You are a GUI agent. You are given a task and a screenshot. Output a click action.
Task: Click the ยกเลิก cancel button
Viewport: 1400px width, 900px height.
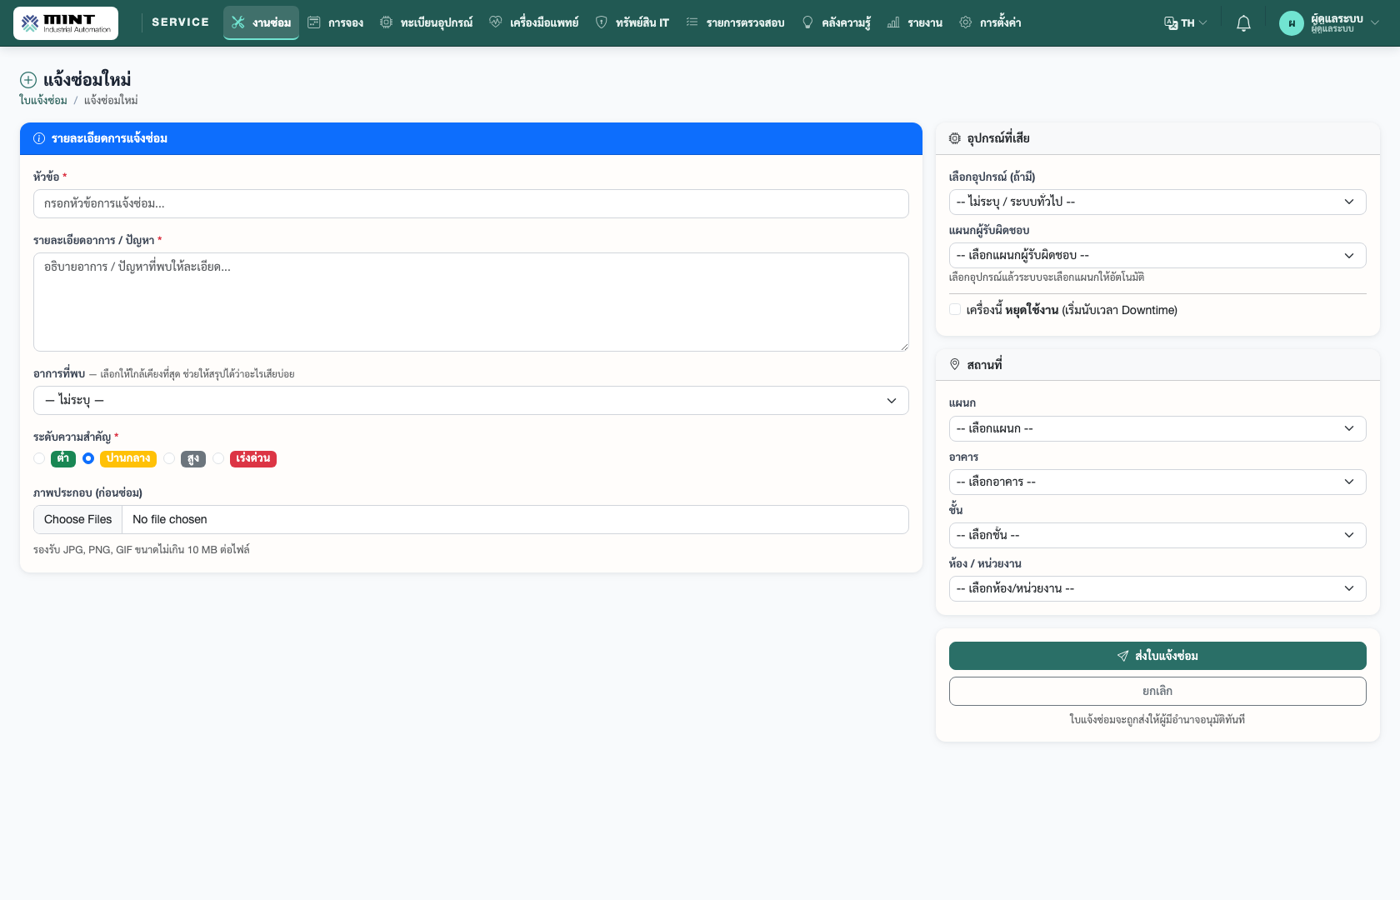[1157, 691]
